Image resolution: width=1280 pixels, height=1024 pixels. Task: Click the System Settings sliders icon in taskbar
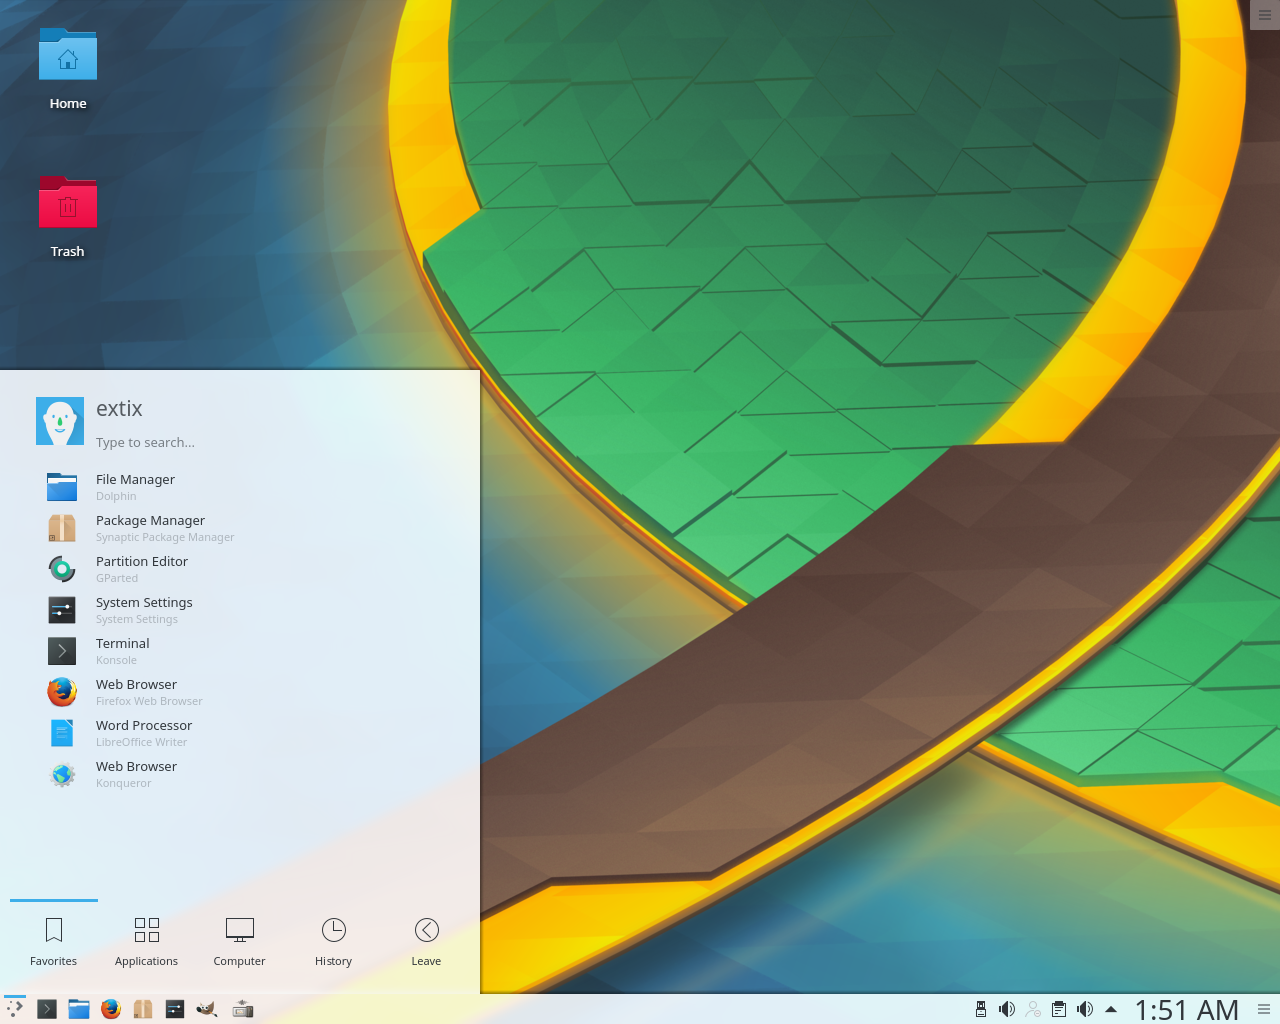point(175,1009)
